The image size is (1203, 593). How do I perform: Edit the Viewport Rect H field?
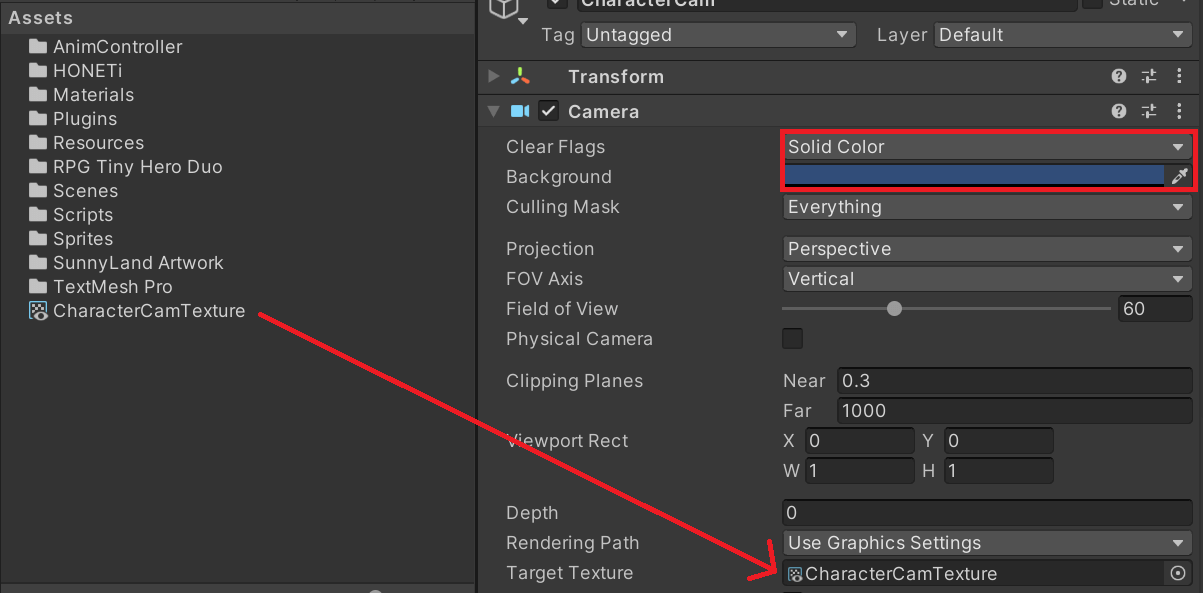pyautogui.click(x=998, y=471)
